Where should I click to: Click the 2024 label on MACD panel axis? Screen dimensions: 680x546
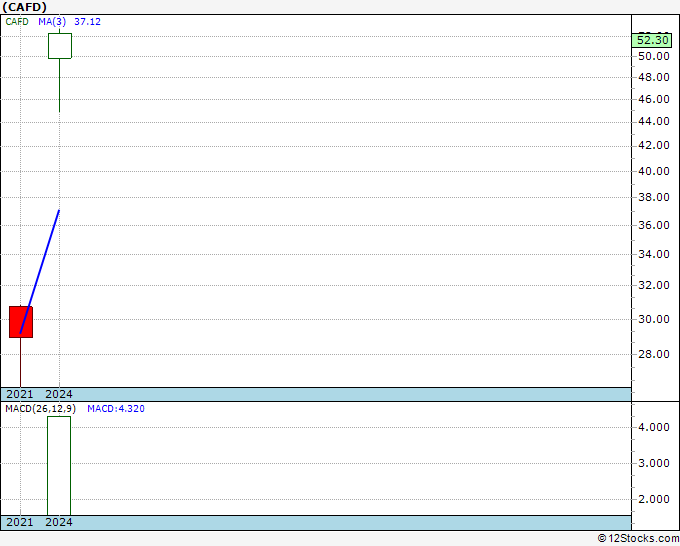pyautogui.click(x=59, y=522)
